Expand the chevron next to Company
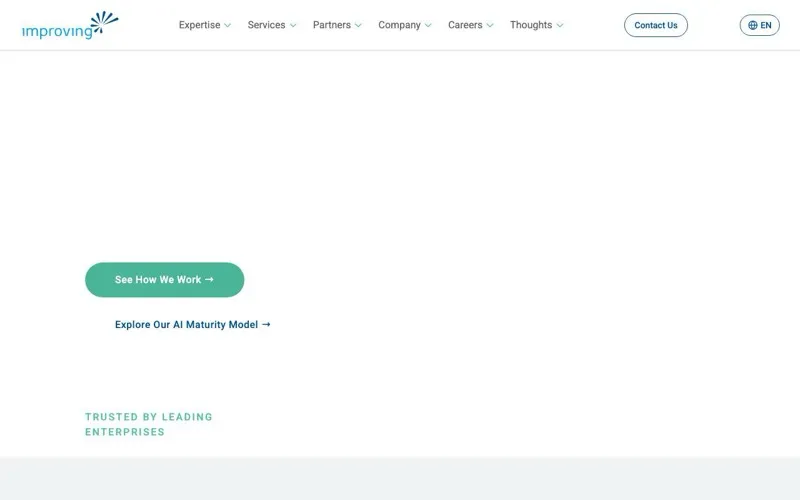 pos(428,26)
